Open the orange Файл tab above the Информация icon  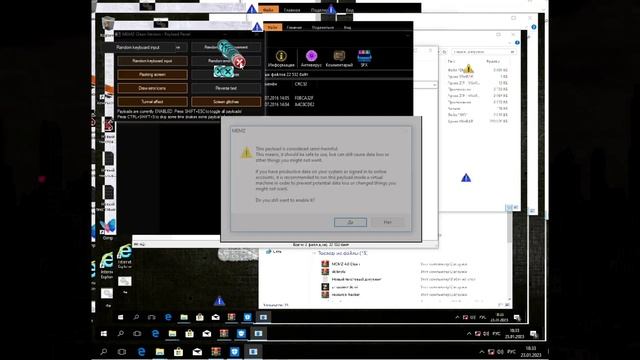tap(273, 27)
